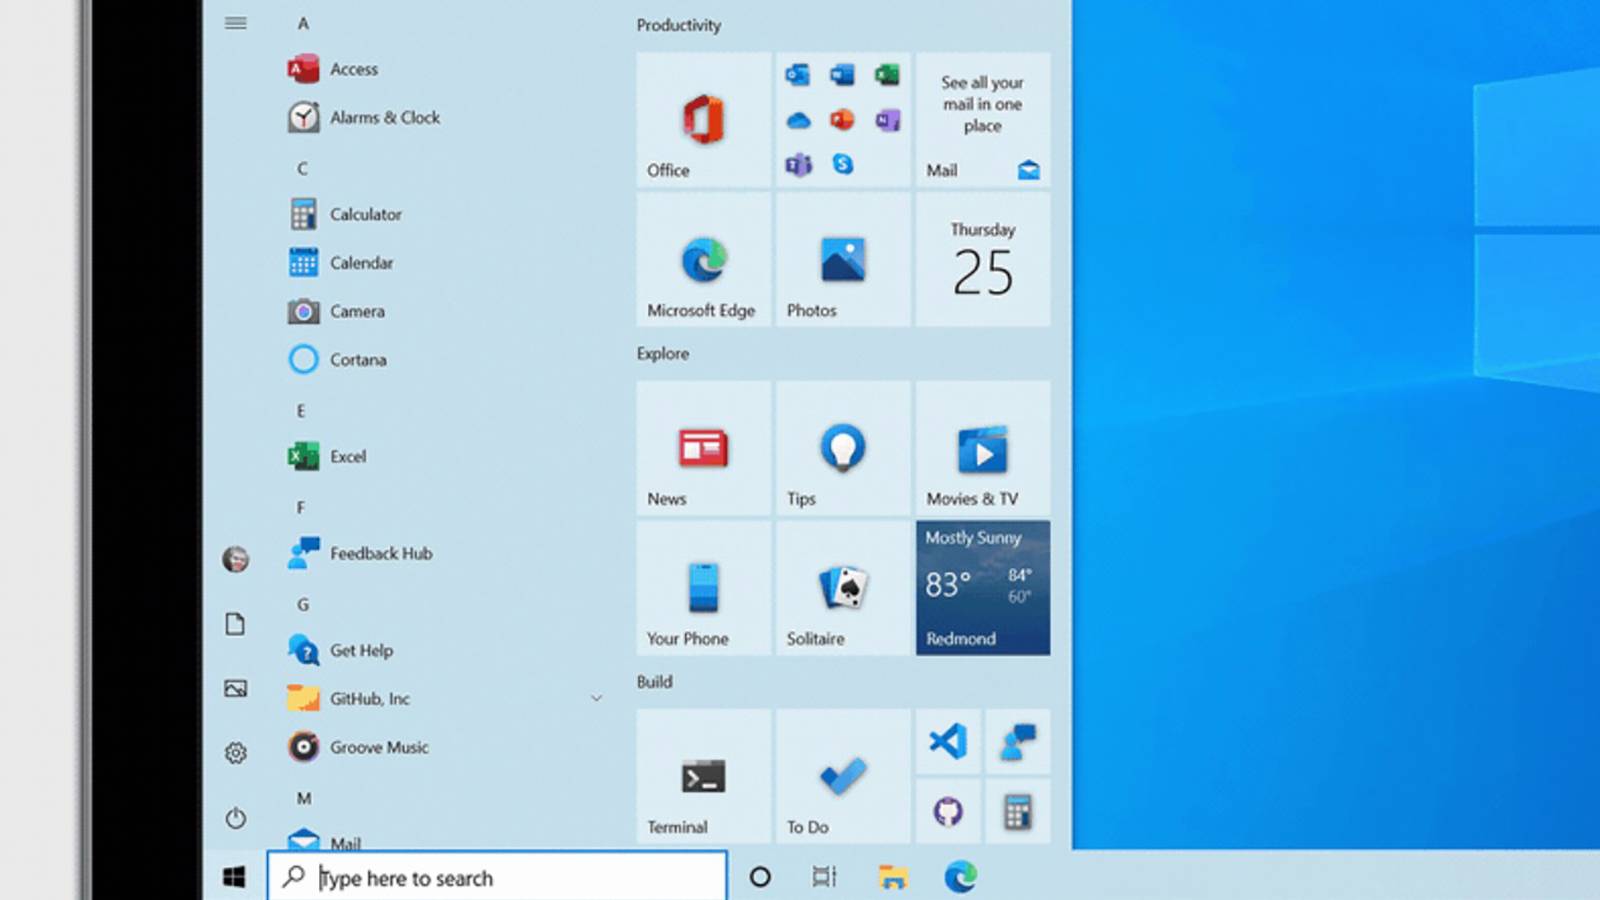This screenshot has height=900, width=1600.
Task: Open the Access app
Action: [335, 69]
